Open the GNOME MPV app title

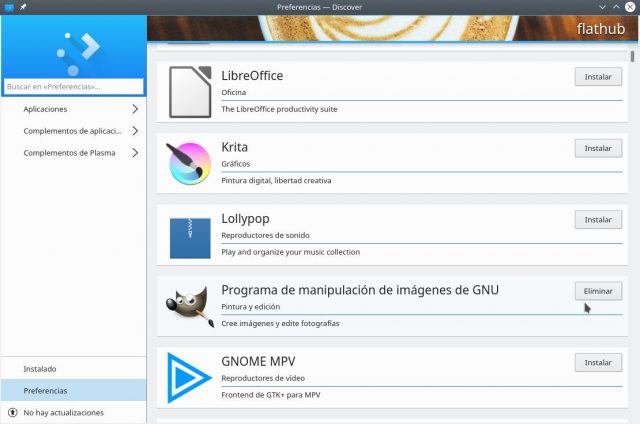[258, 362]
